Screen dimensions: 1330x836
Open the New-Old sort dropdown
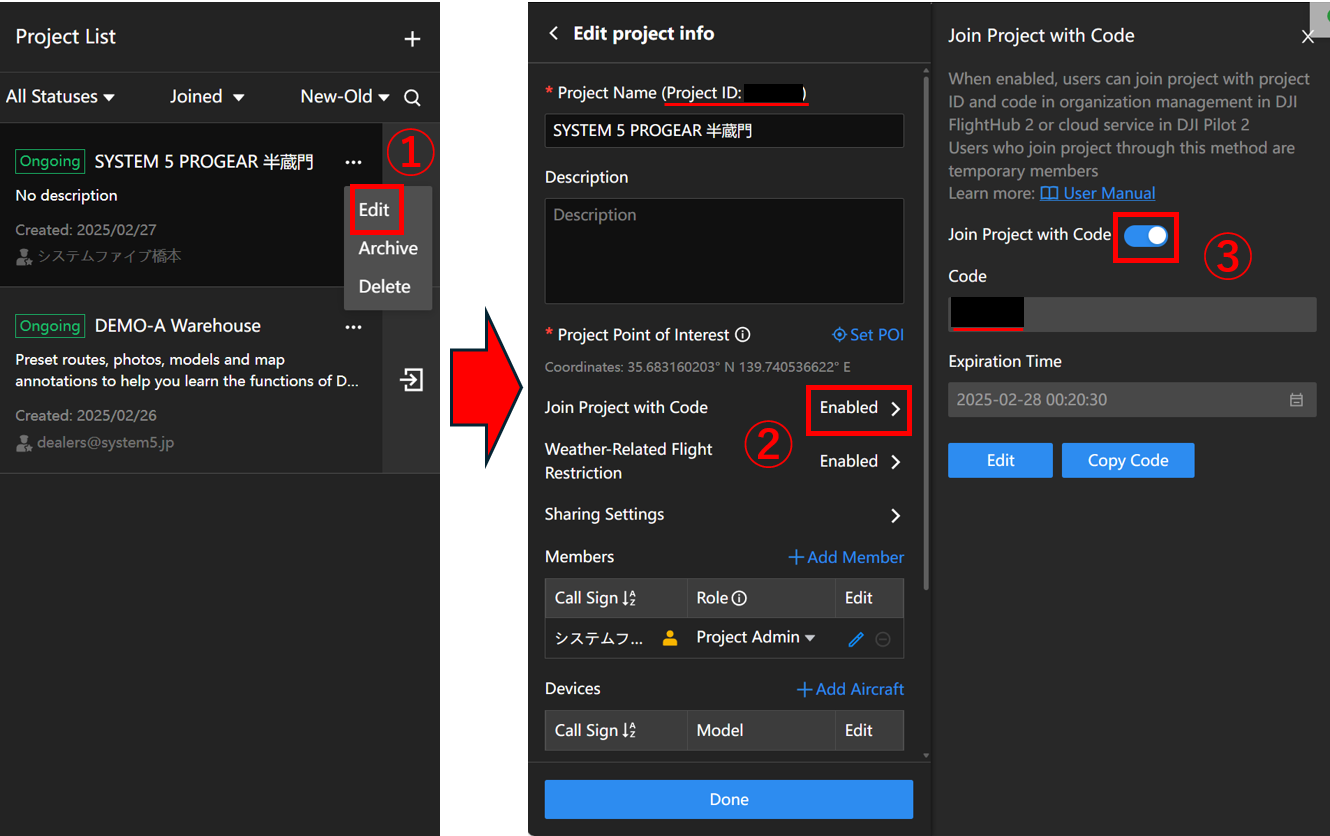click(x=345, y=97)
